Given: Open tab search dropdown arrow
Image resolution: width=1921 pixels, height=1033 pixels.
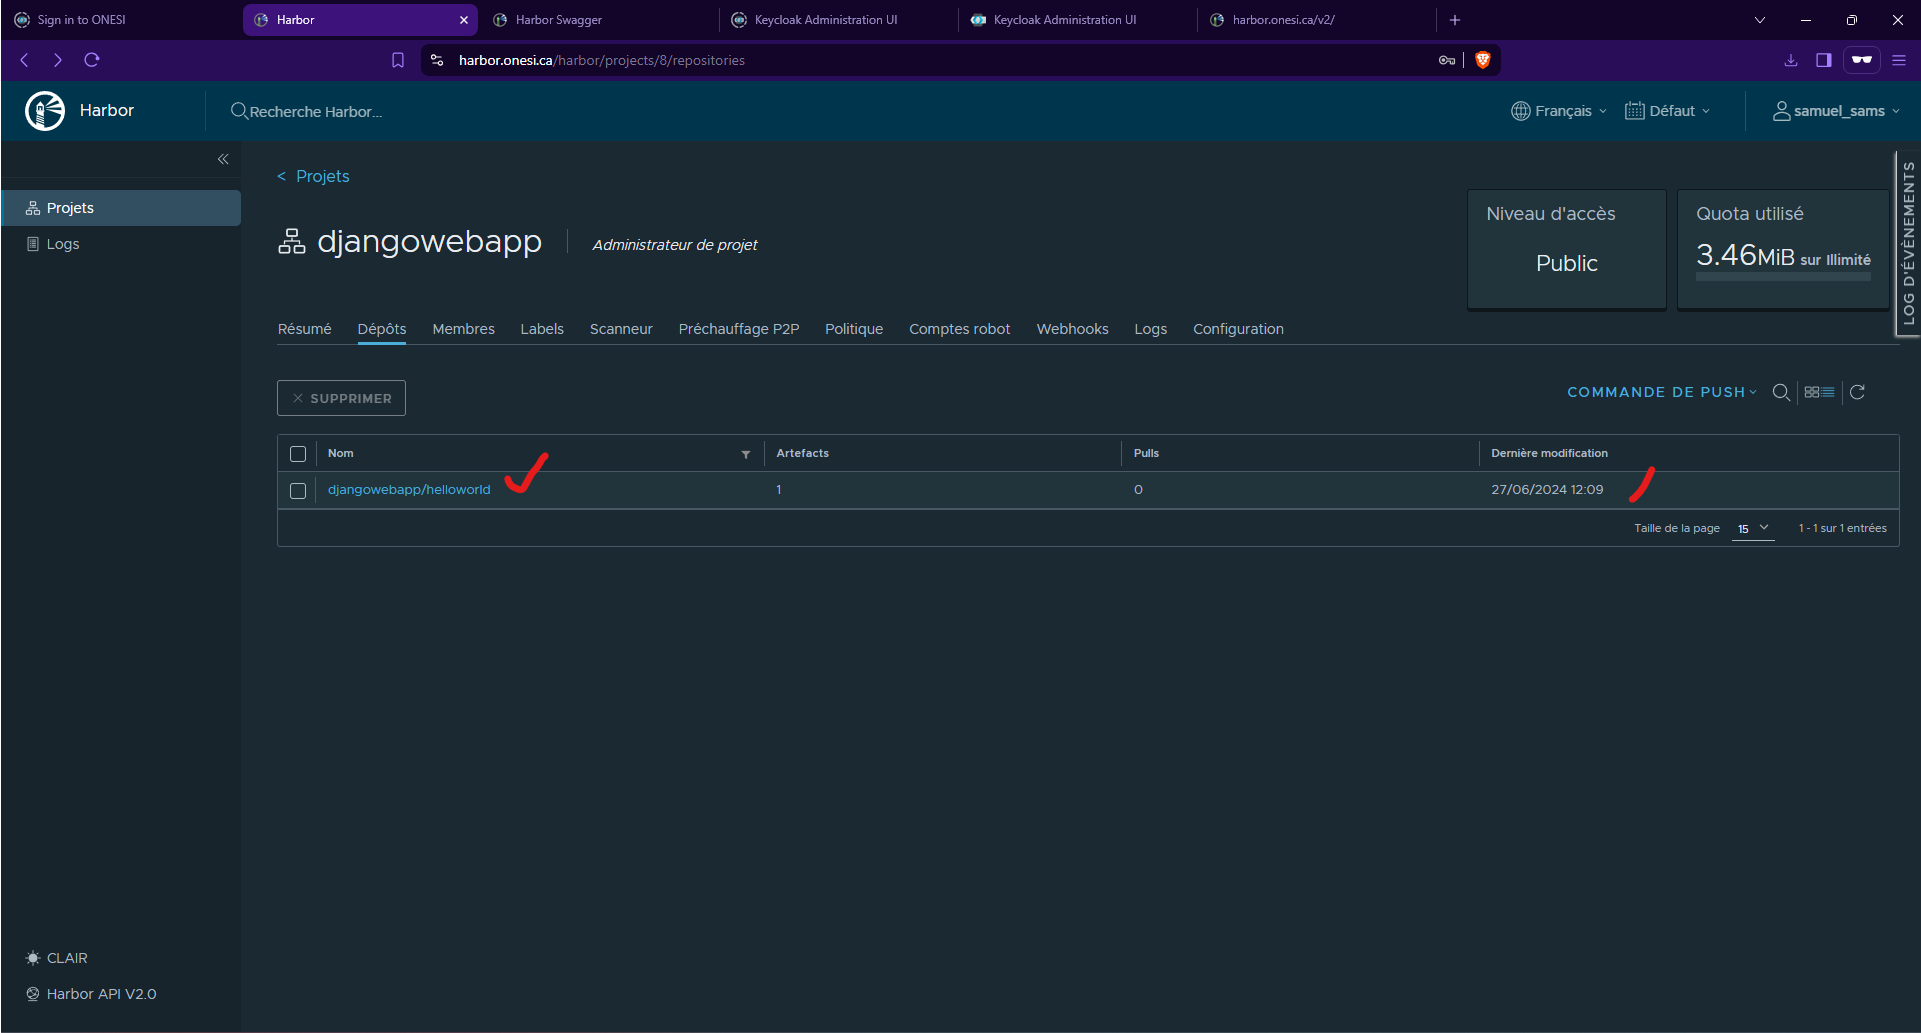Looking at the screenshot, I should pyautogui.click(x=1760, y=20).
